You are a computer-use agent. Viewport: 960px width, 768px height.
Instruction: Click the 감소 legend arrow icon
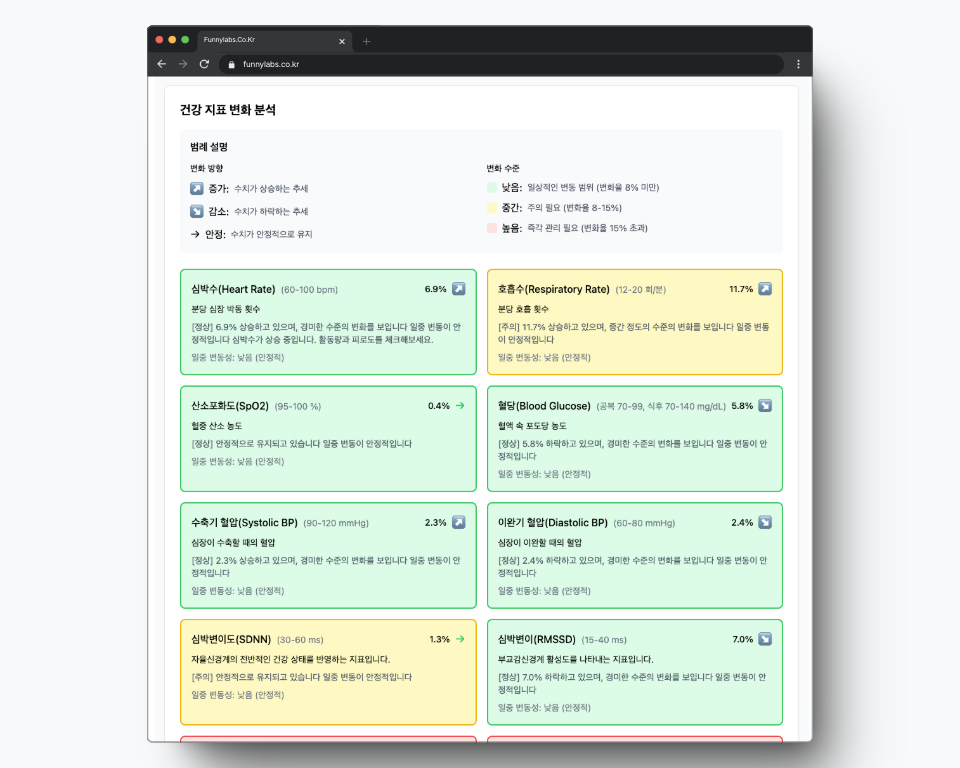point(197,211)
